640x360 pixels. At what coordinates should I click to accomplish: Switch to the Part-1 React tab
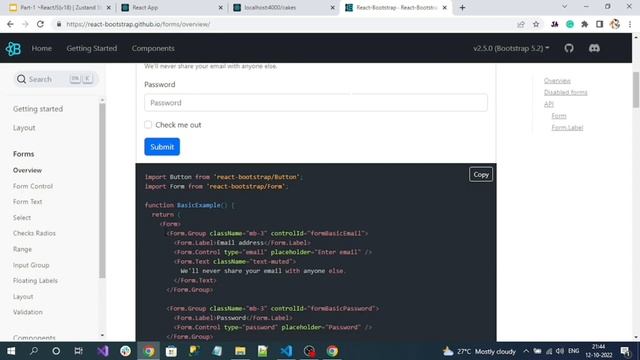click(x=60, y=7)
